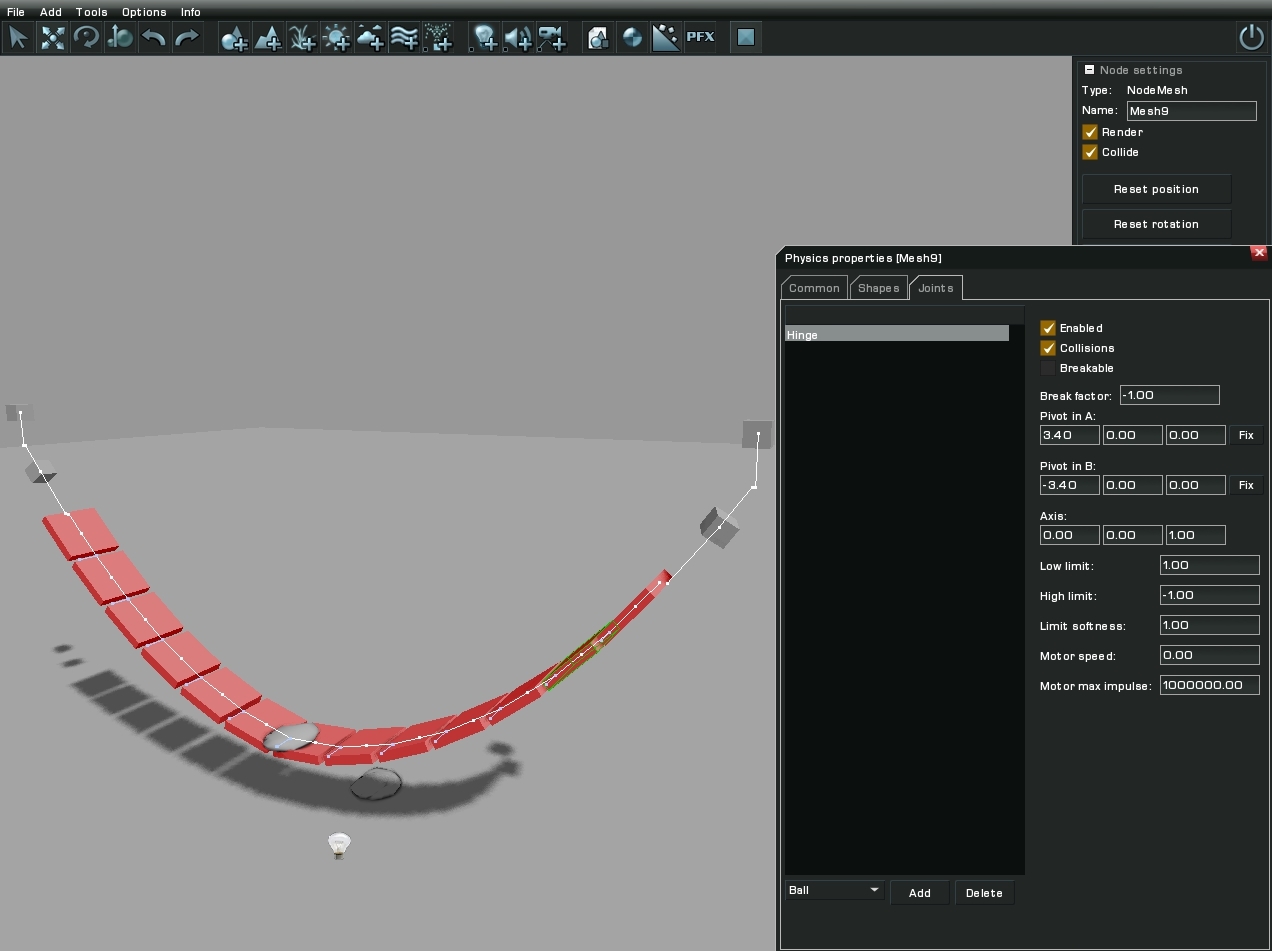Collapse the Node settings panel
Screen dimensions: 1272x951
coord(1089,70)
